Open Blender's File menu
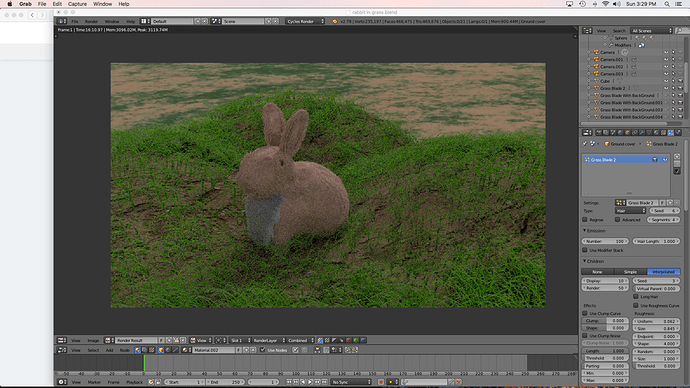The image size is (690, 388). (75, 21)
